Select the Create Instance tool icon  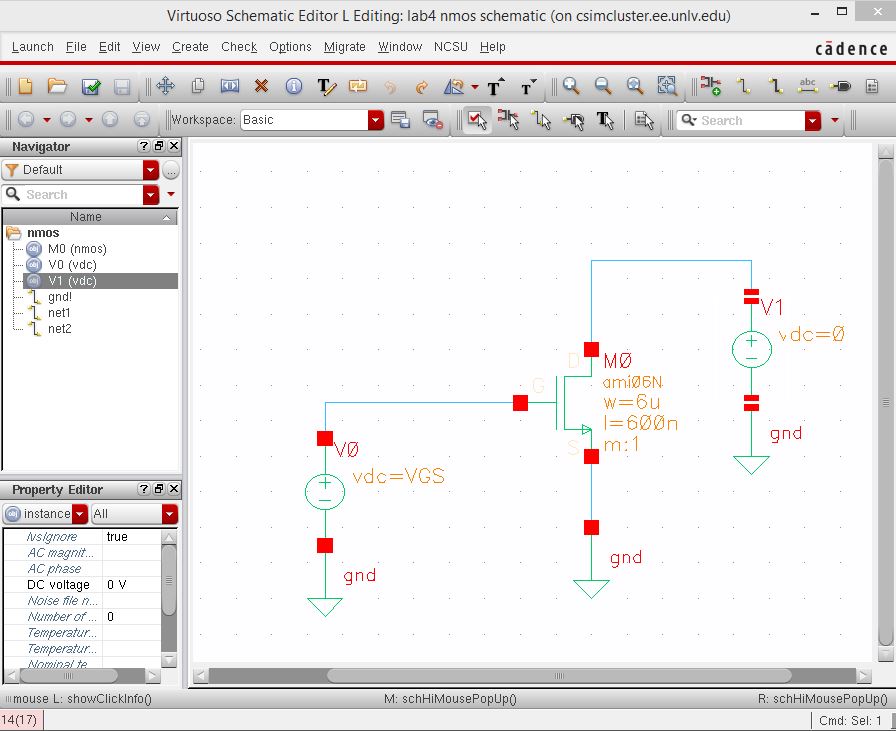click(711, 87)
